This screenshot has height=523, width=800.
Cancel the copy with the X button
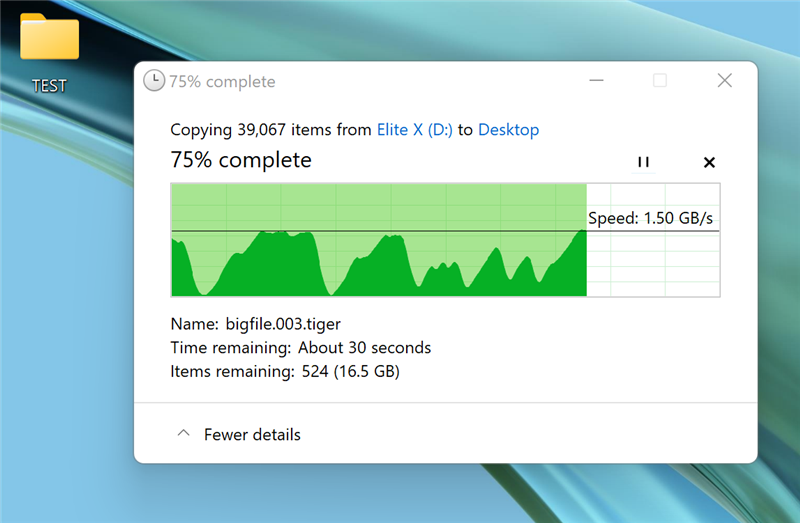(709, 162)
